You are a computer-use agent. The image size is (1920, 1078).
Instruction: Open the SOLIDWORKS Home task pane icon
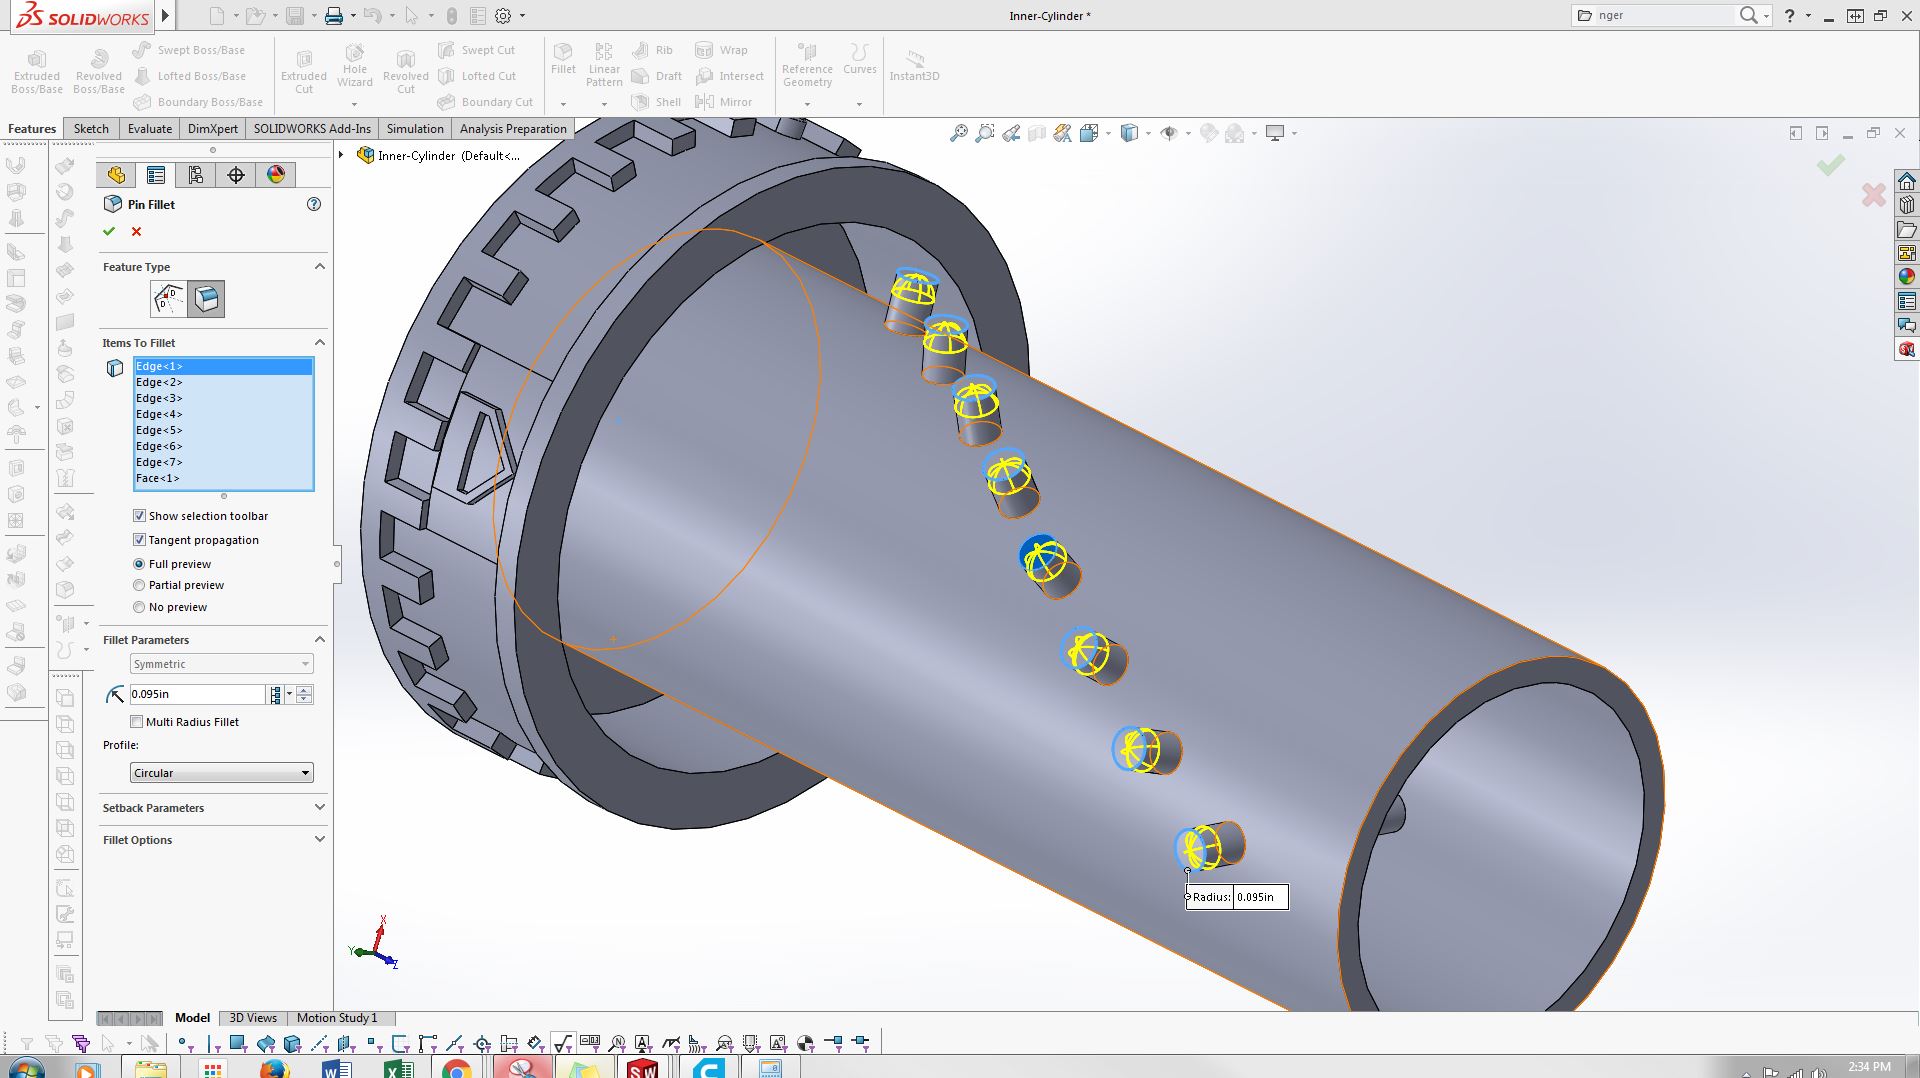click(1907, 181)
